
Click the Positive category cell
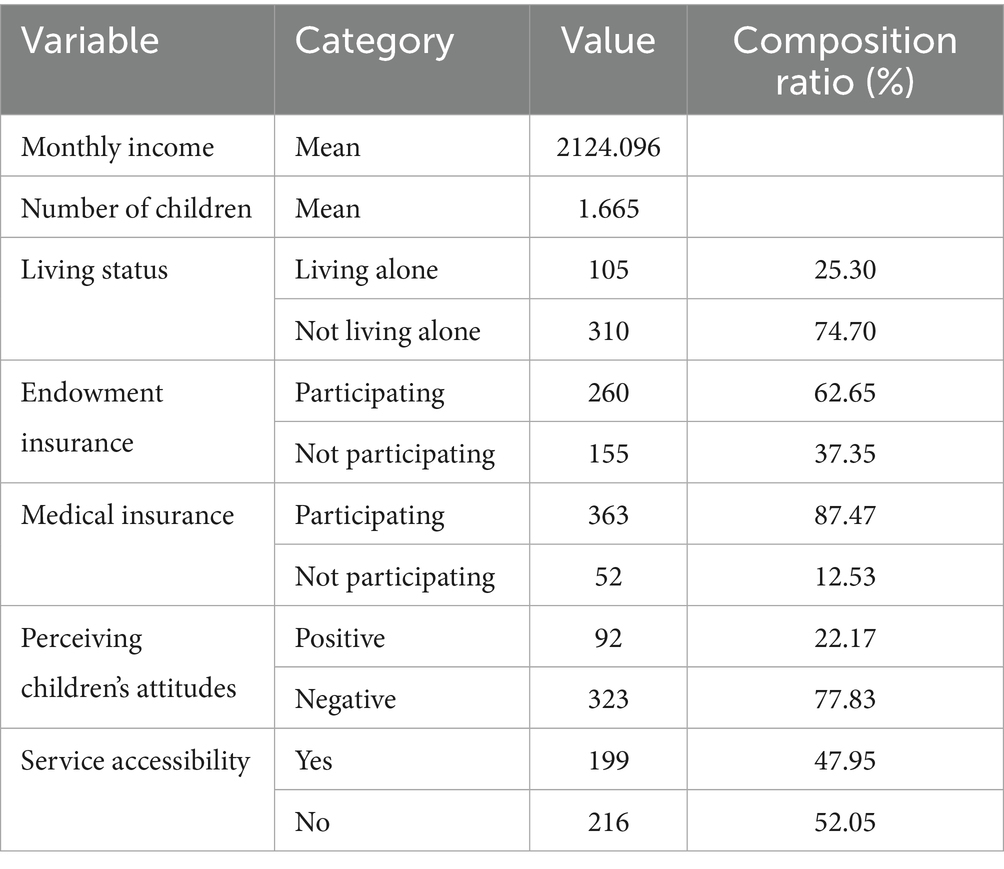(x=340, y=638)
